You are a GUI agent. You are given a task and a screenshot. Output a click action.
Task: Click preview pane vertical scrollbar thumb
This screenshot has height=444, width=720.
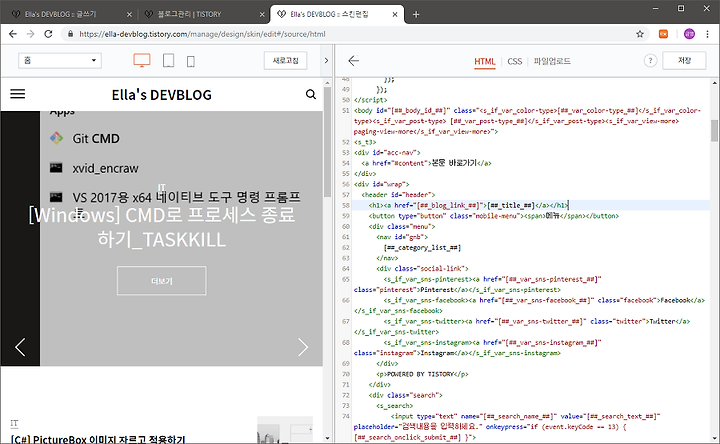point(327,141)
